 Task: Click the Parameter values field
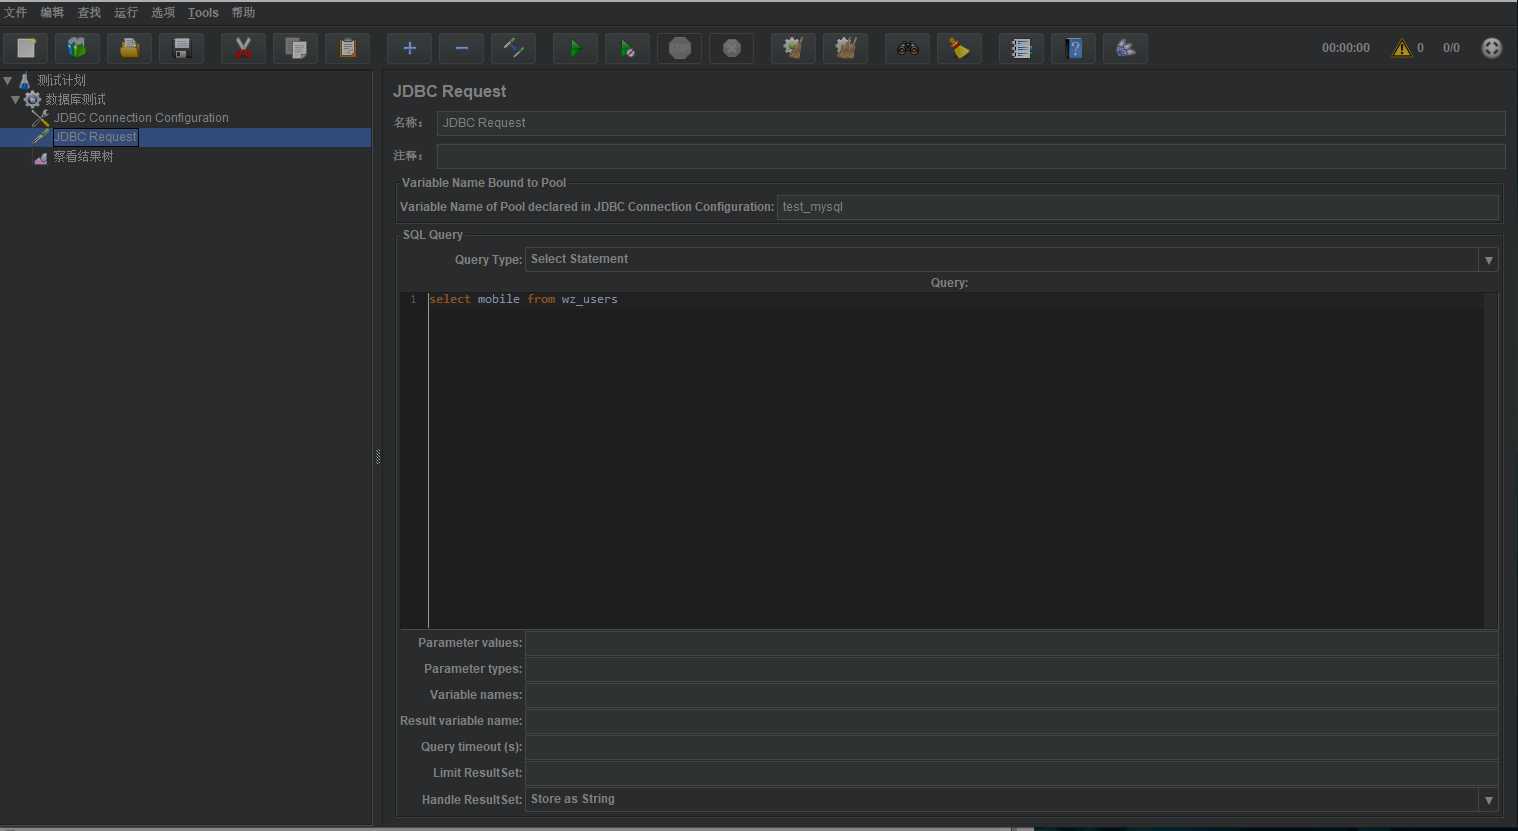[x=1012, y=643]
